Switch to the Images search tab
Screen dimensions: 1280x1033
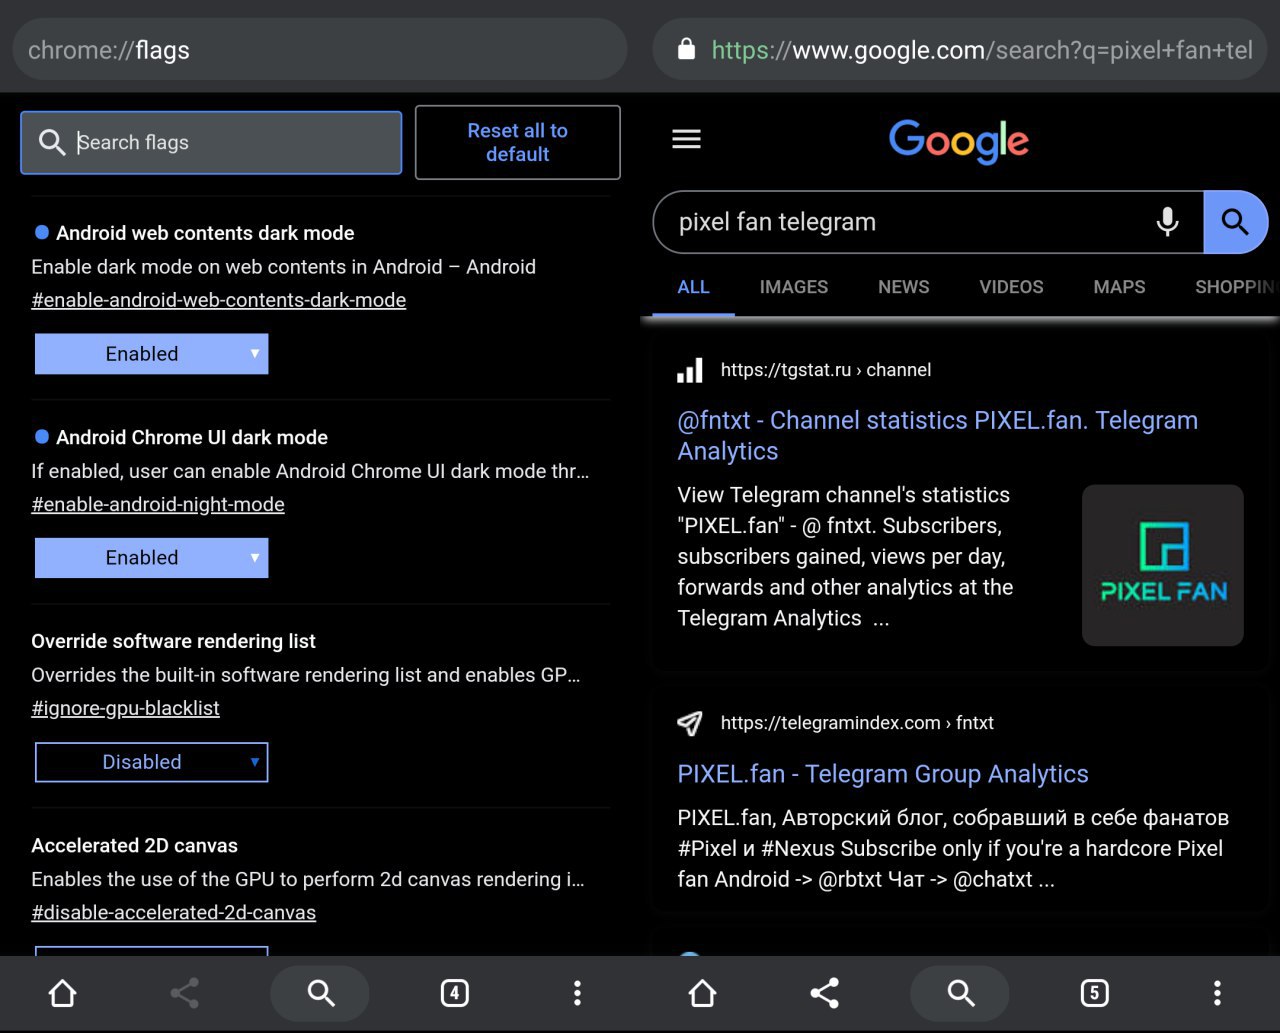coord(793,287)
